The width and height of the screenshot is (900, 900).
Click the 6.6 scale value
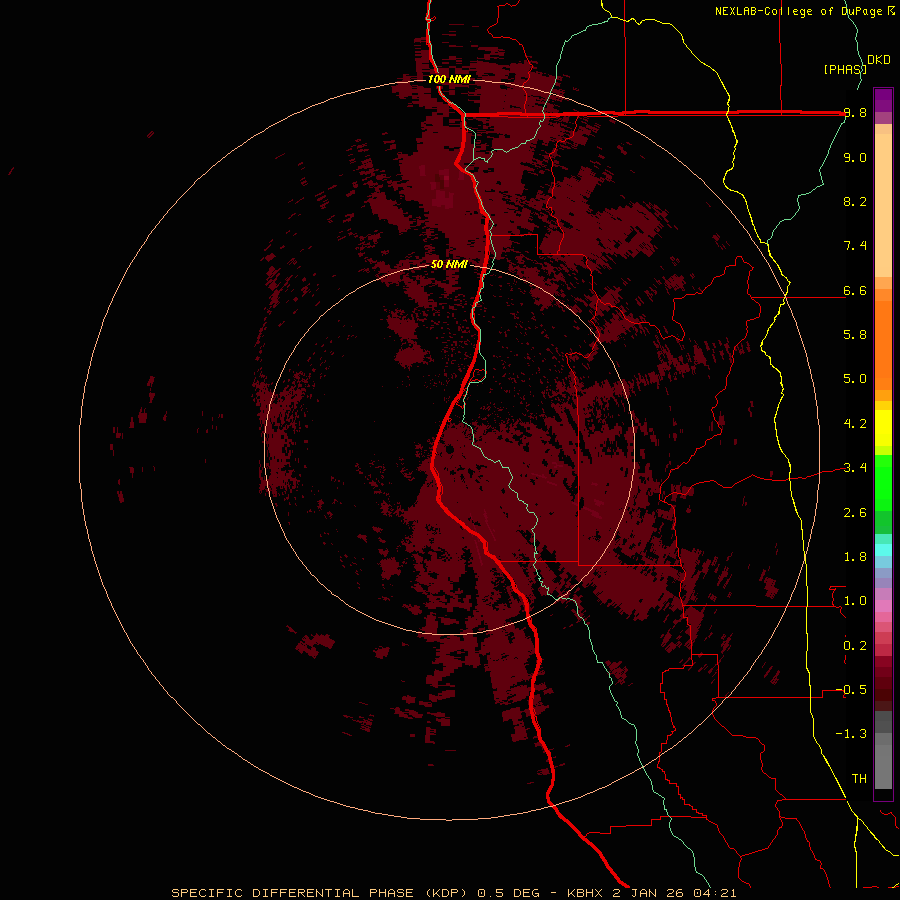[855, 290]
